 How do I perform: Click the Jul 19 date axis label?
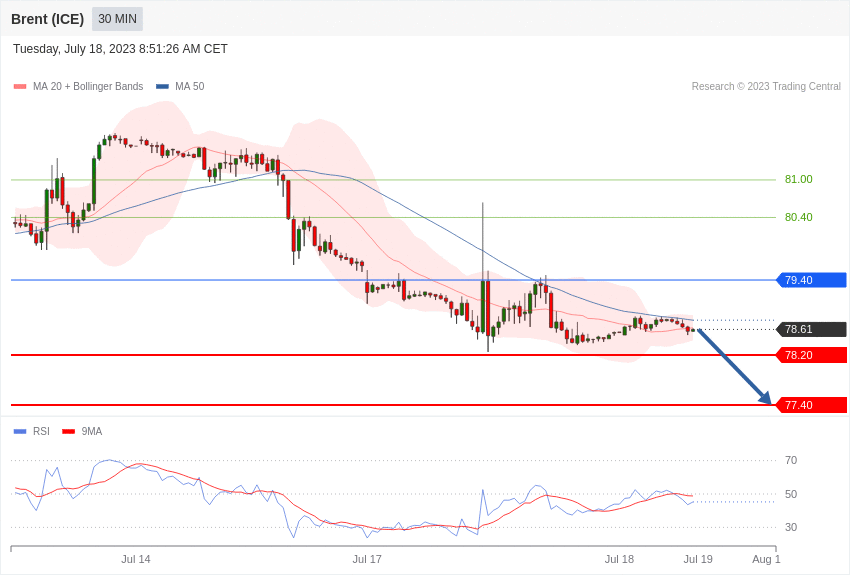click(698, 559)
